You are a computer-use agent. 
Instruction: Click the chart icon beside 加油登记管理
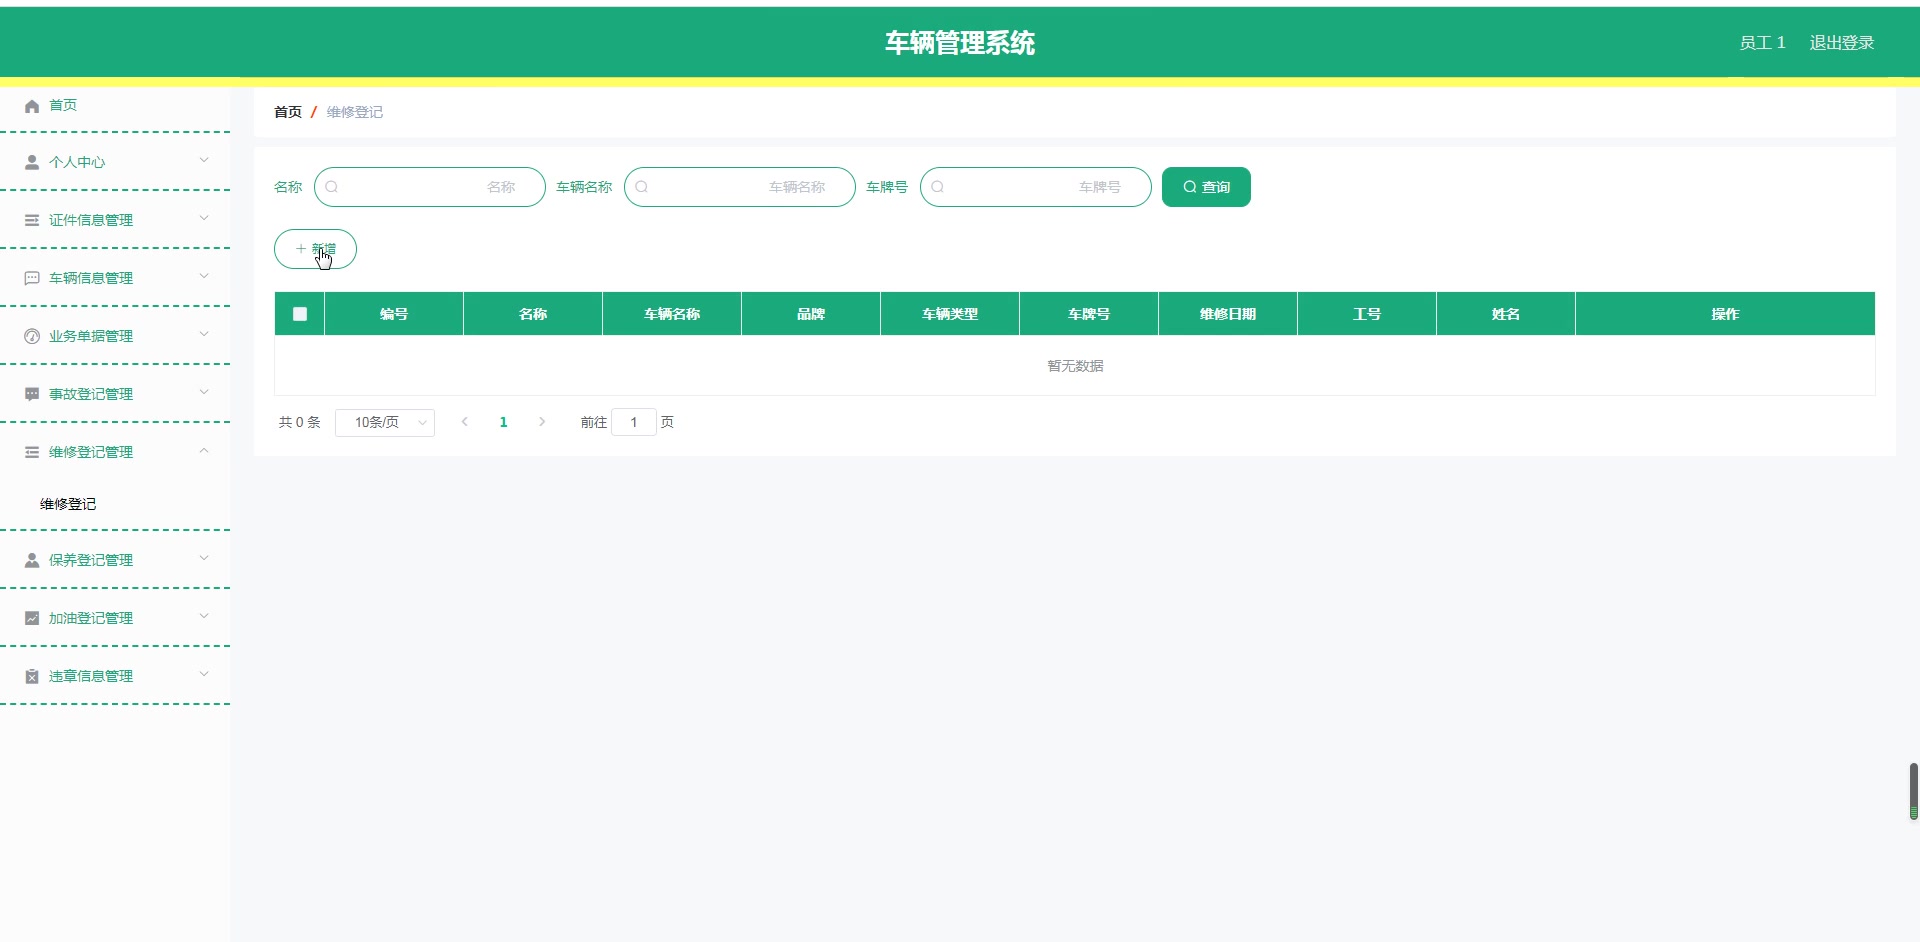point(31,617)
